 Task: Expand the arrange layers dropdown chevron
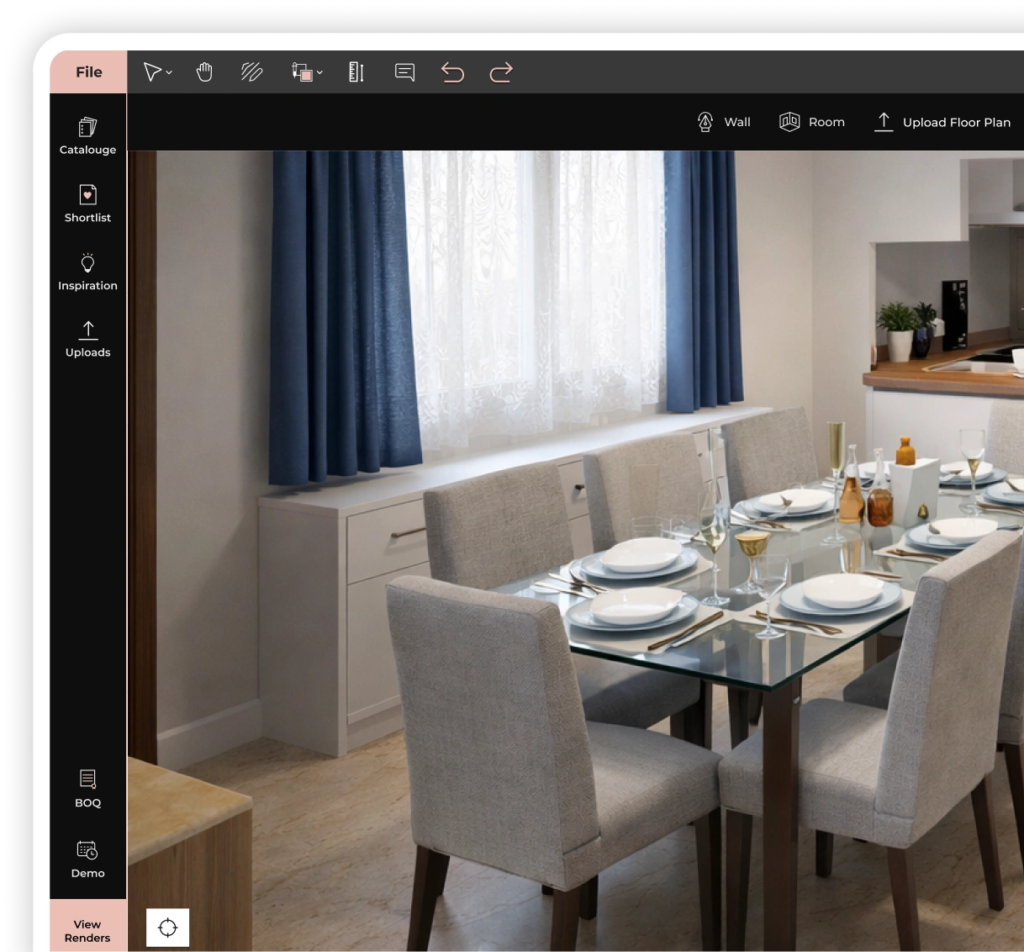click(x=319, y=72)
